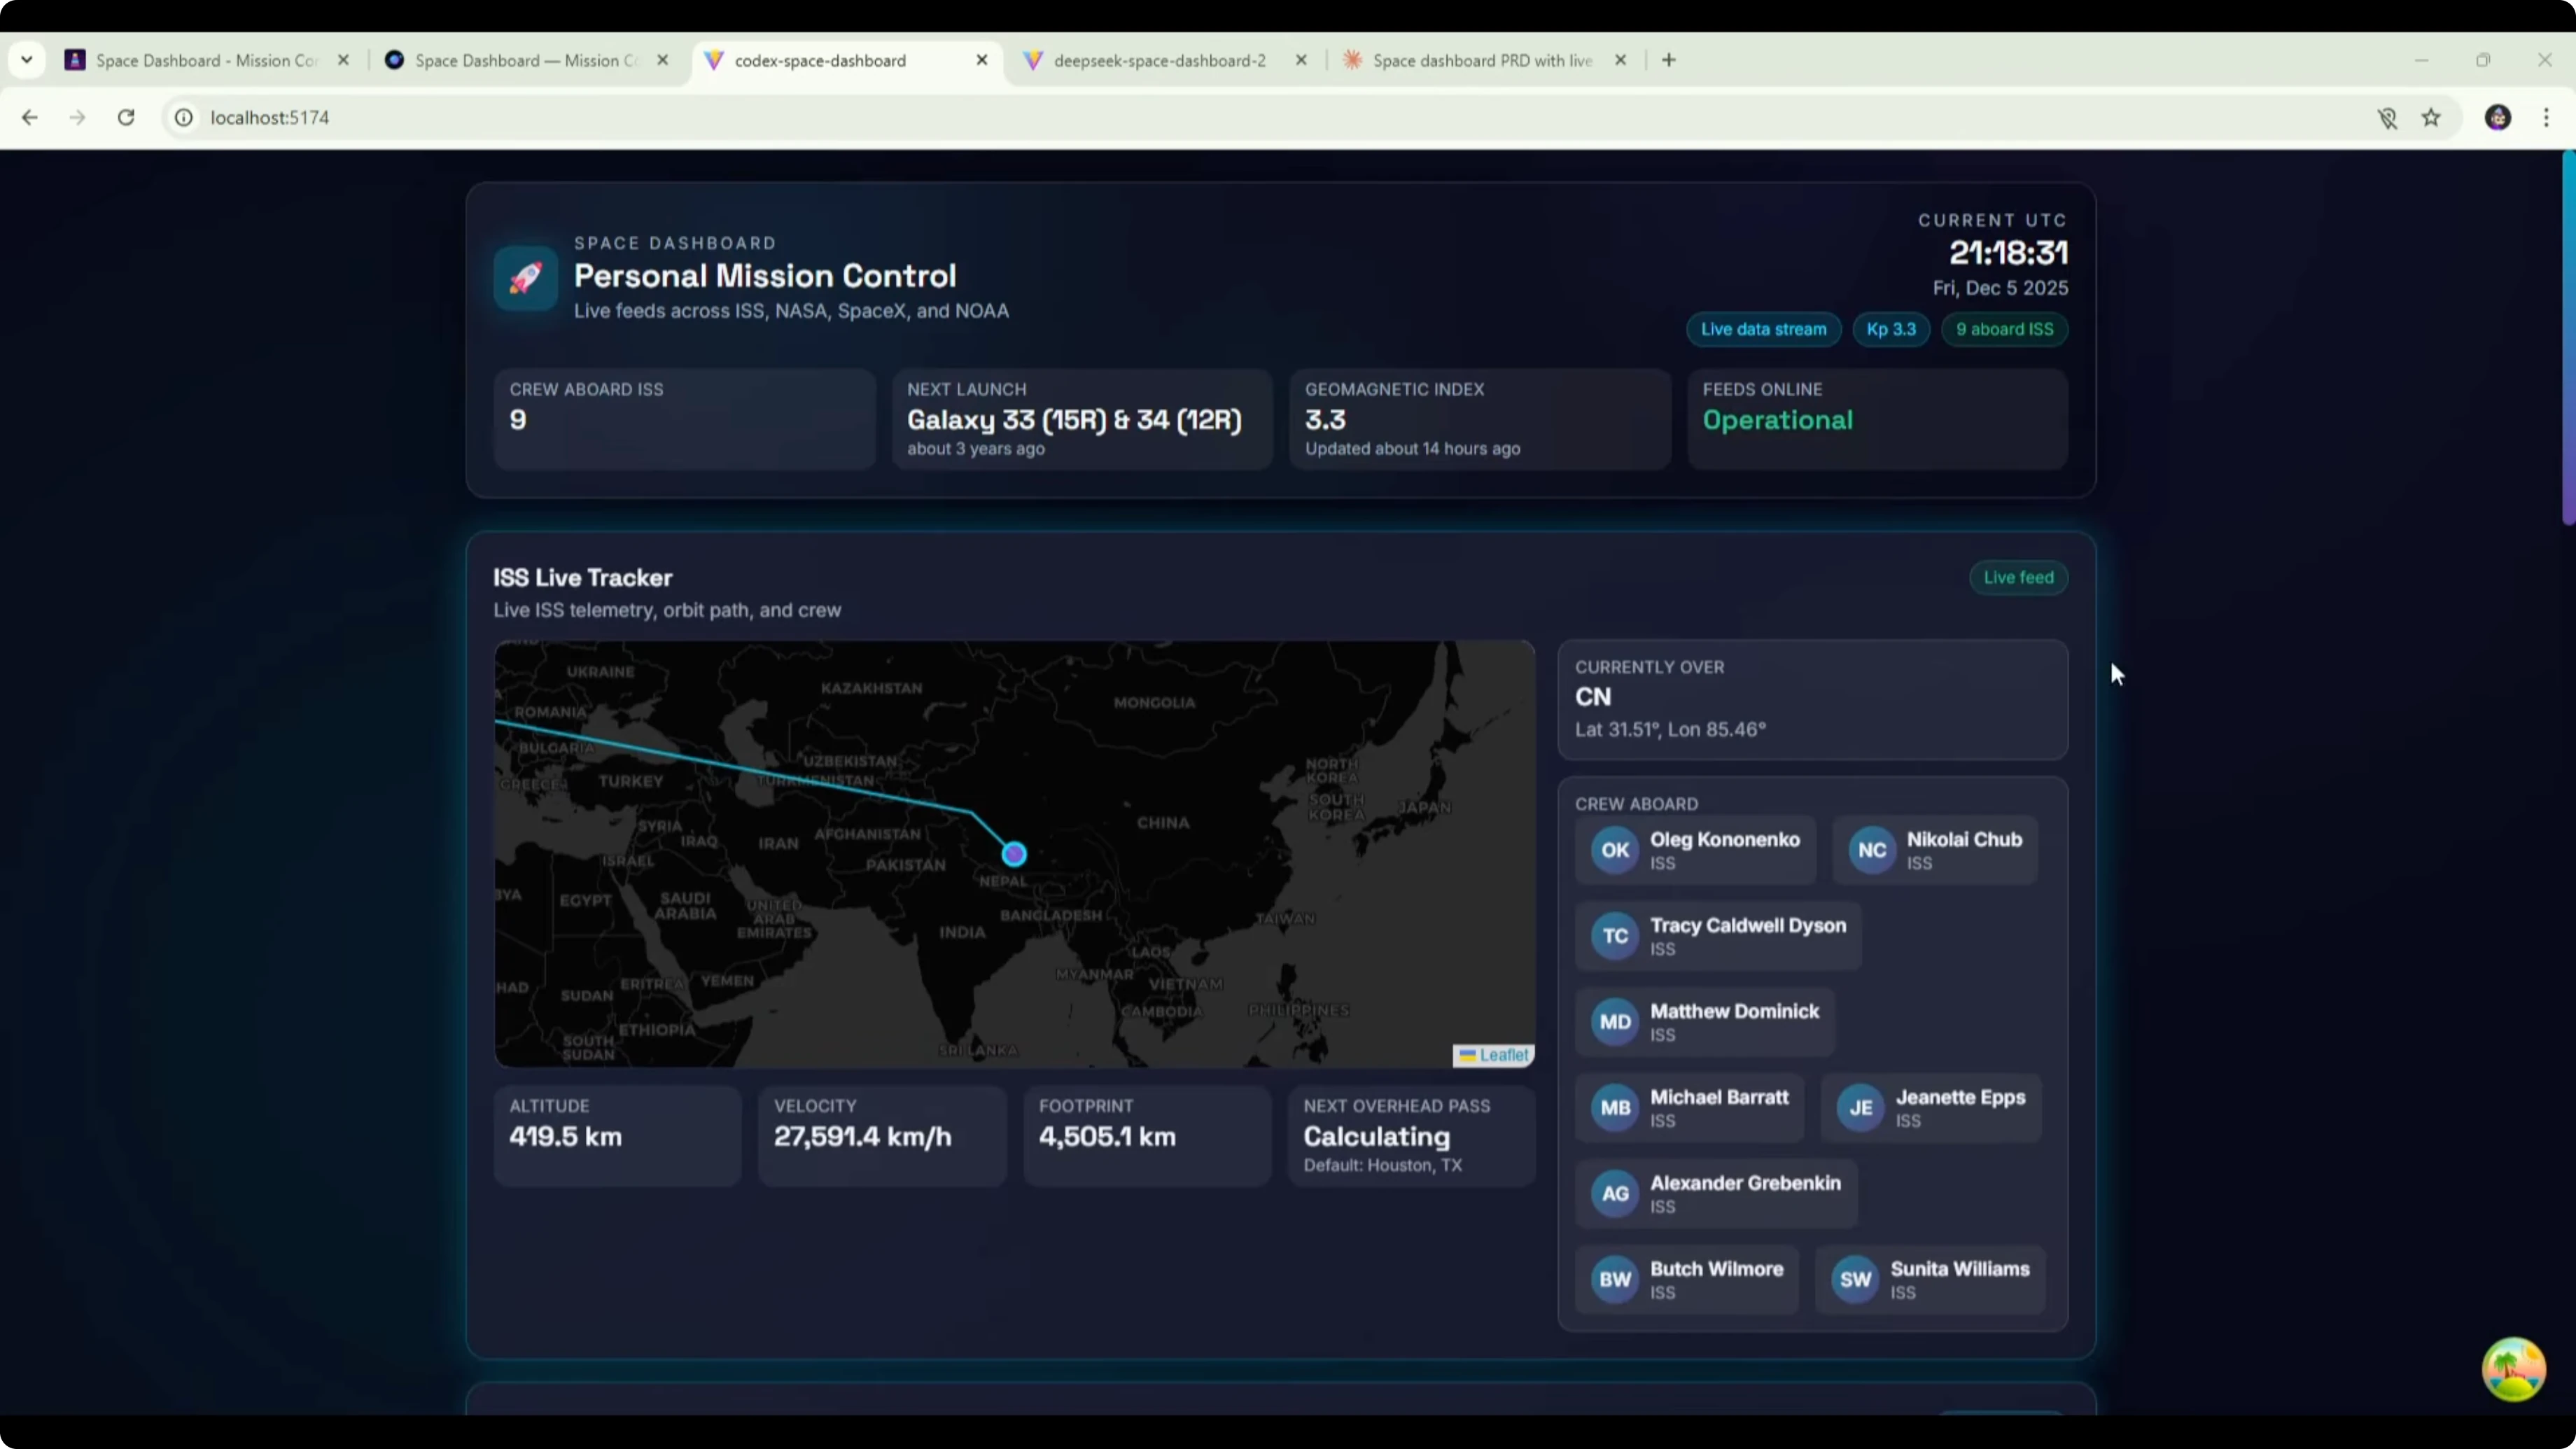Open a new browser tab
Viewport: 2576px width, 1449px height.
coord(1668,60)
